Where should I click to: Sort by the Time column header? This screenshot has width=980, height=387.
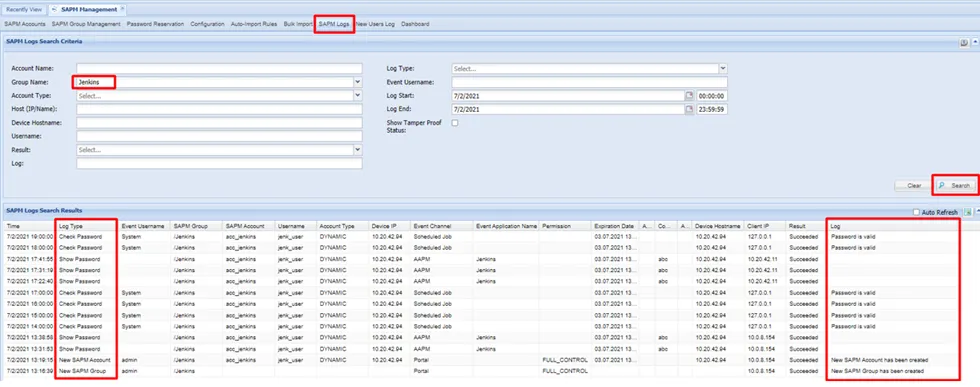point(29,226)
